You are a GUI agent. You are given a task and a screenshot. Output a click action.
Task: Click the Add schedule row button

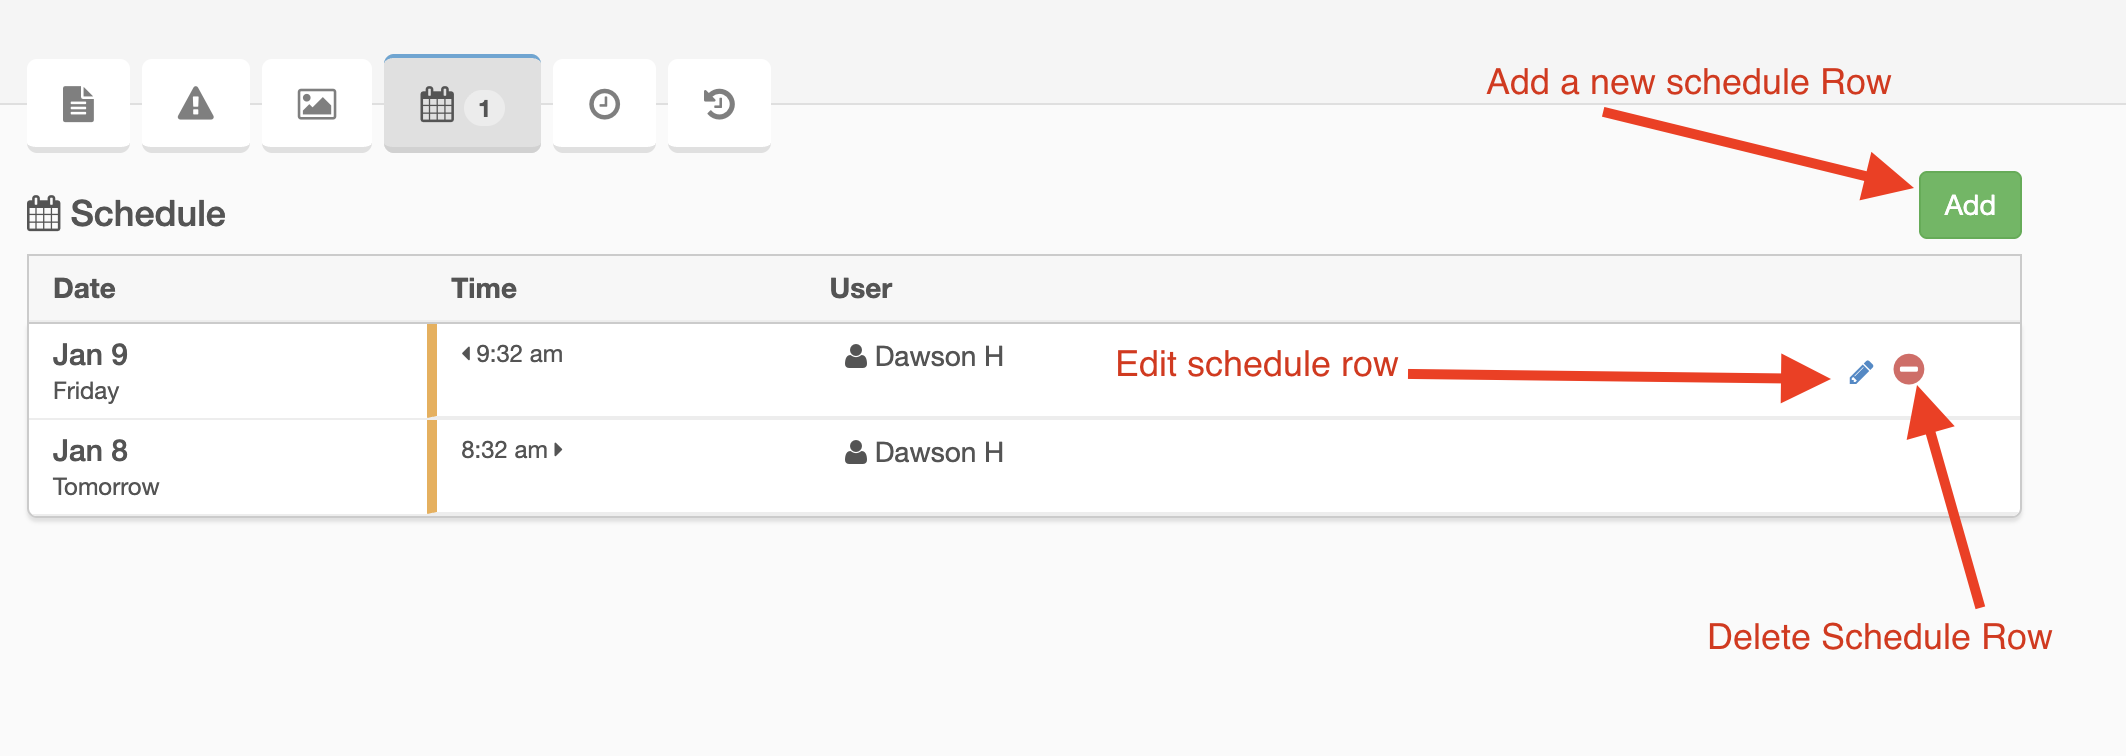pos(1969,205)
